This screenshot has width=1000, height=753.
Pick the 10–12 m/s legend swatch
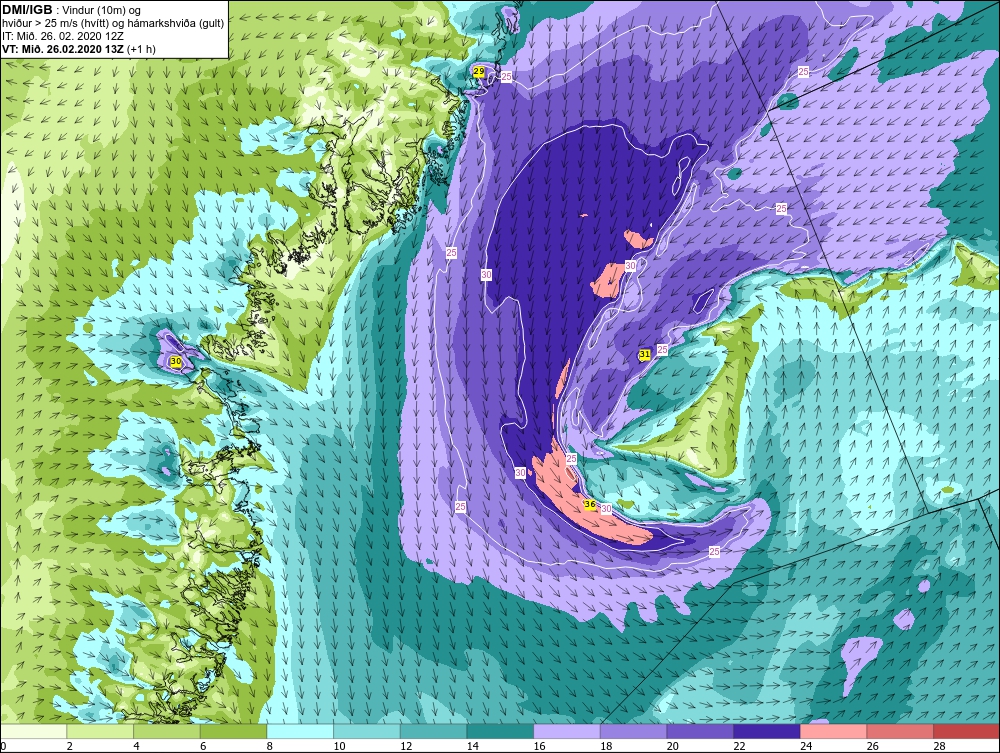(366, 731)
